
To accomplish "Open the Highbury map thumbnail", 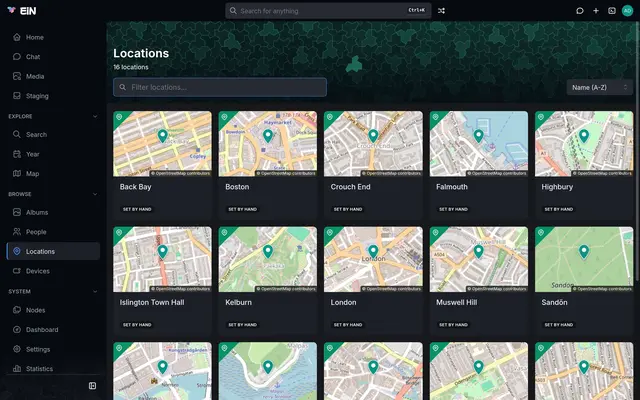I will 584,144.
